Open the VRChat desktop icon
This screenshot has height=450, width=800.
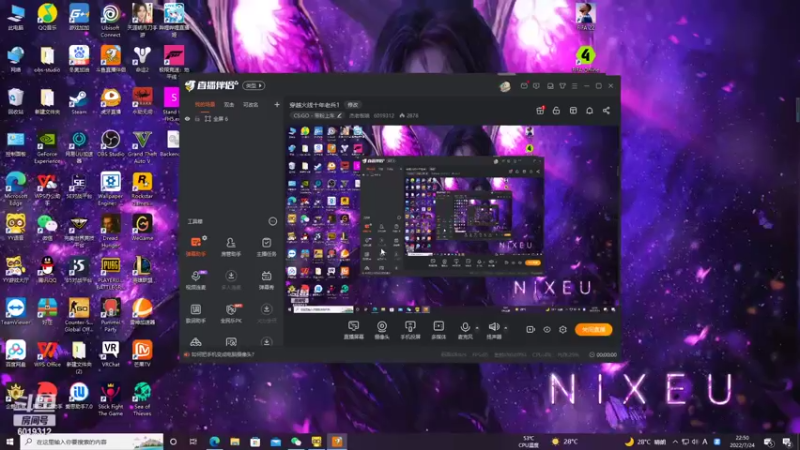[110, 354]
